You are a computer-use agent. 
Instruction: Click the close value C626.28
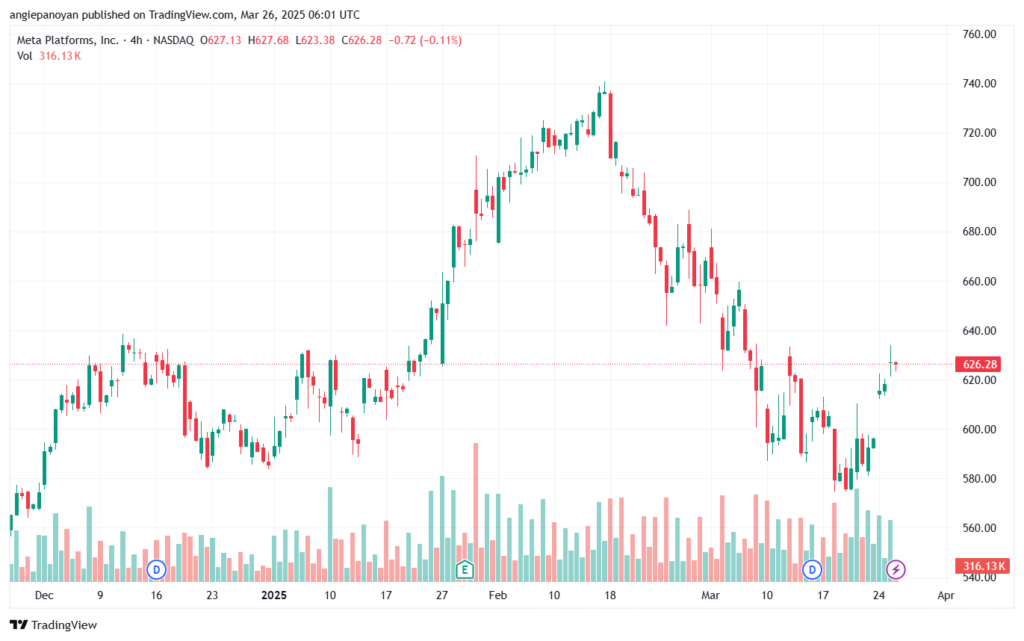click(361, 40)
